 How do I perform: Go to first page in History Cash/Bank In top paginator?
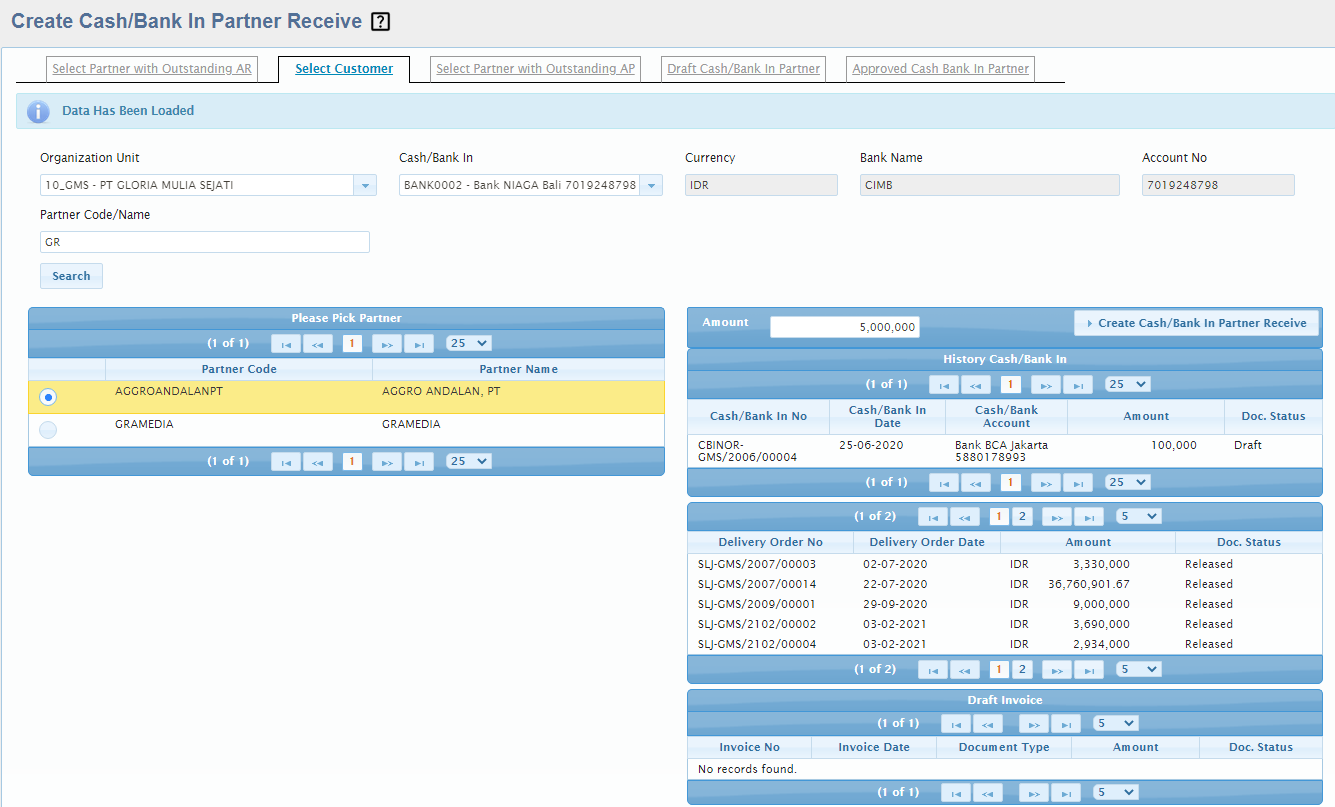point(944,384)
